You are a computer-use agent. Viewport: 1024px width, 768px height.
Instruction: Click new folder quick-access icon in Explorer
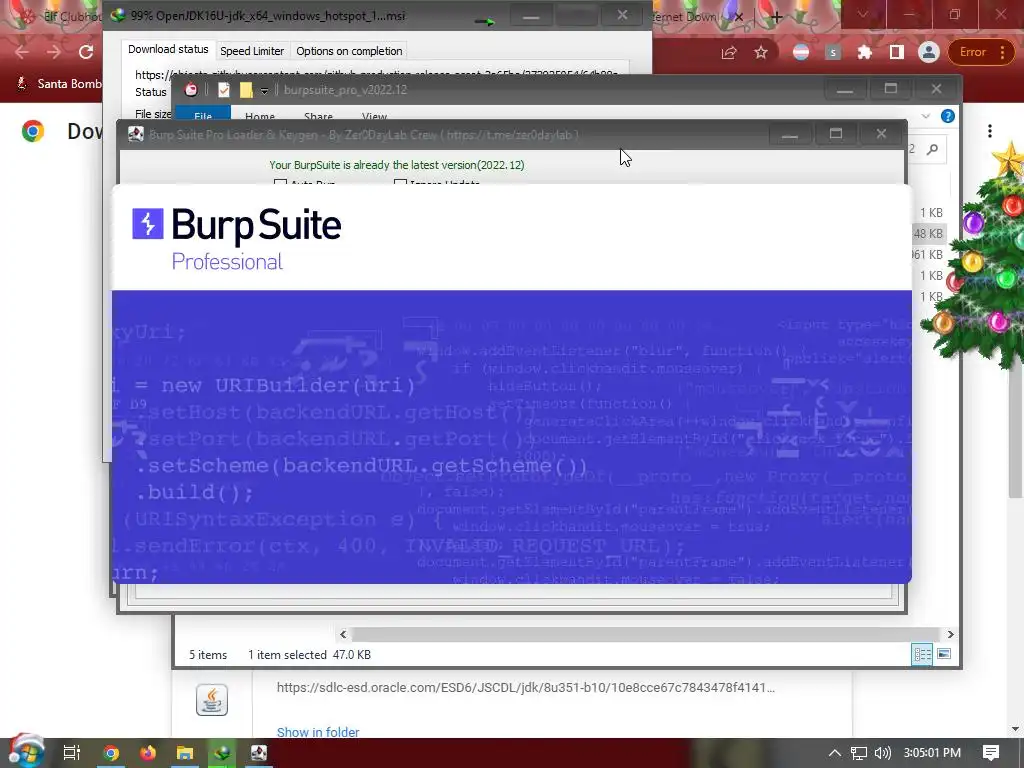(246, 90)
